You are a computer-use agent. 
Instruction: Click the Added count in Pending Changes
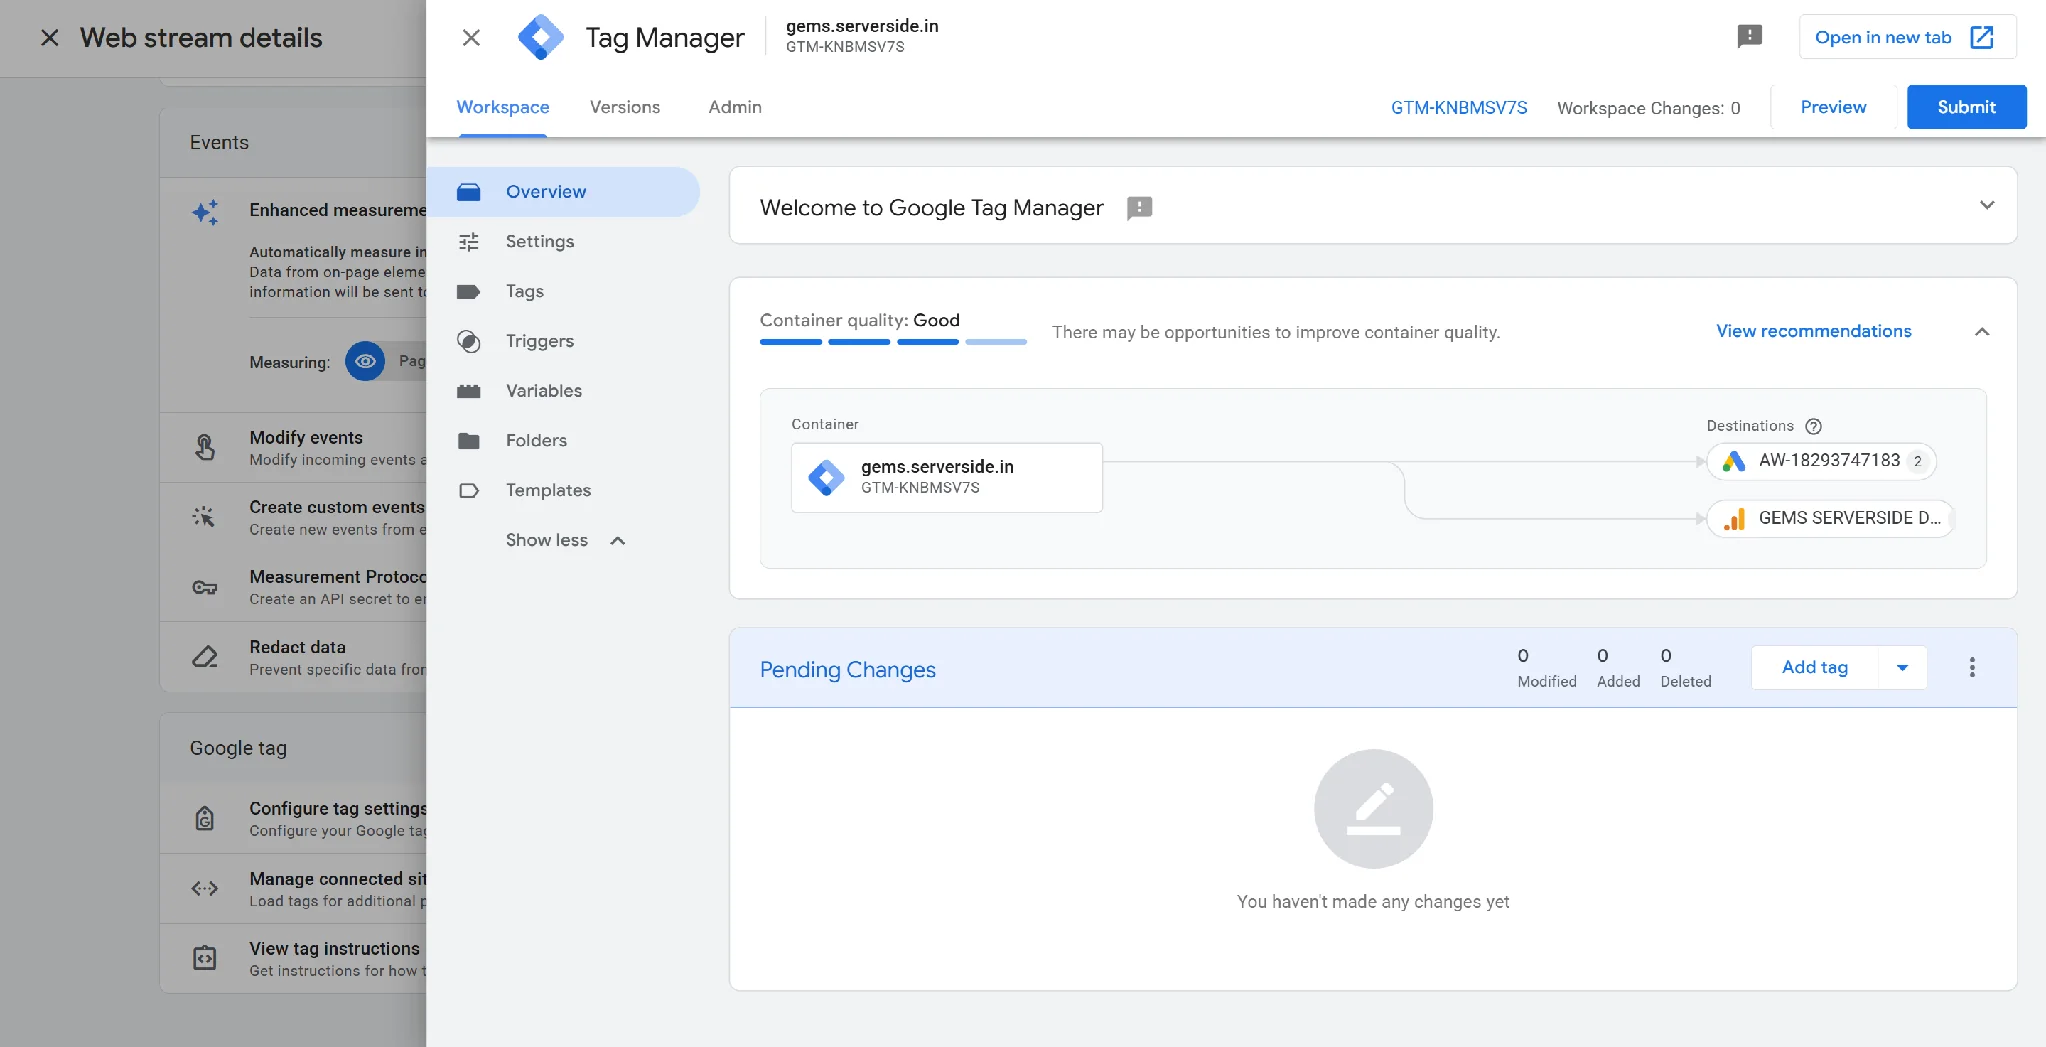(1618, 668)
